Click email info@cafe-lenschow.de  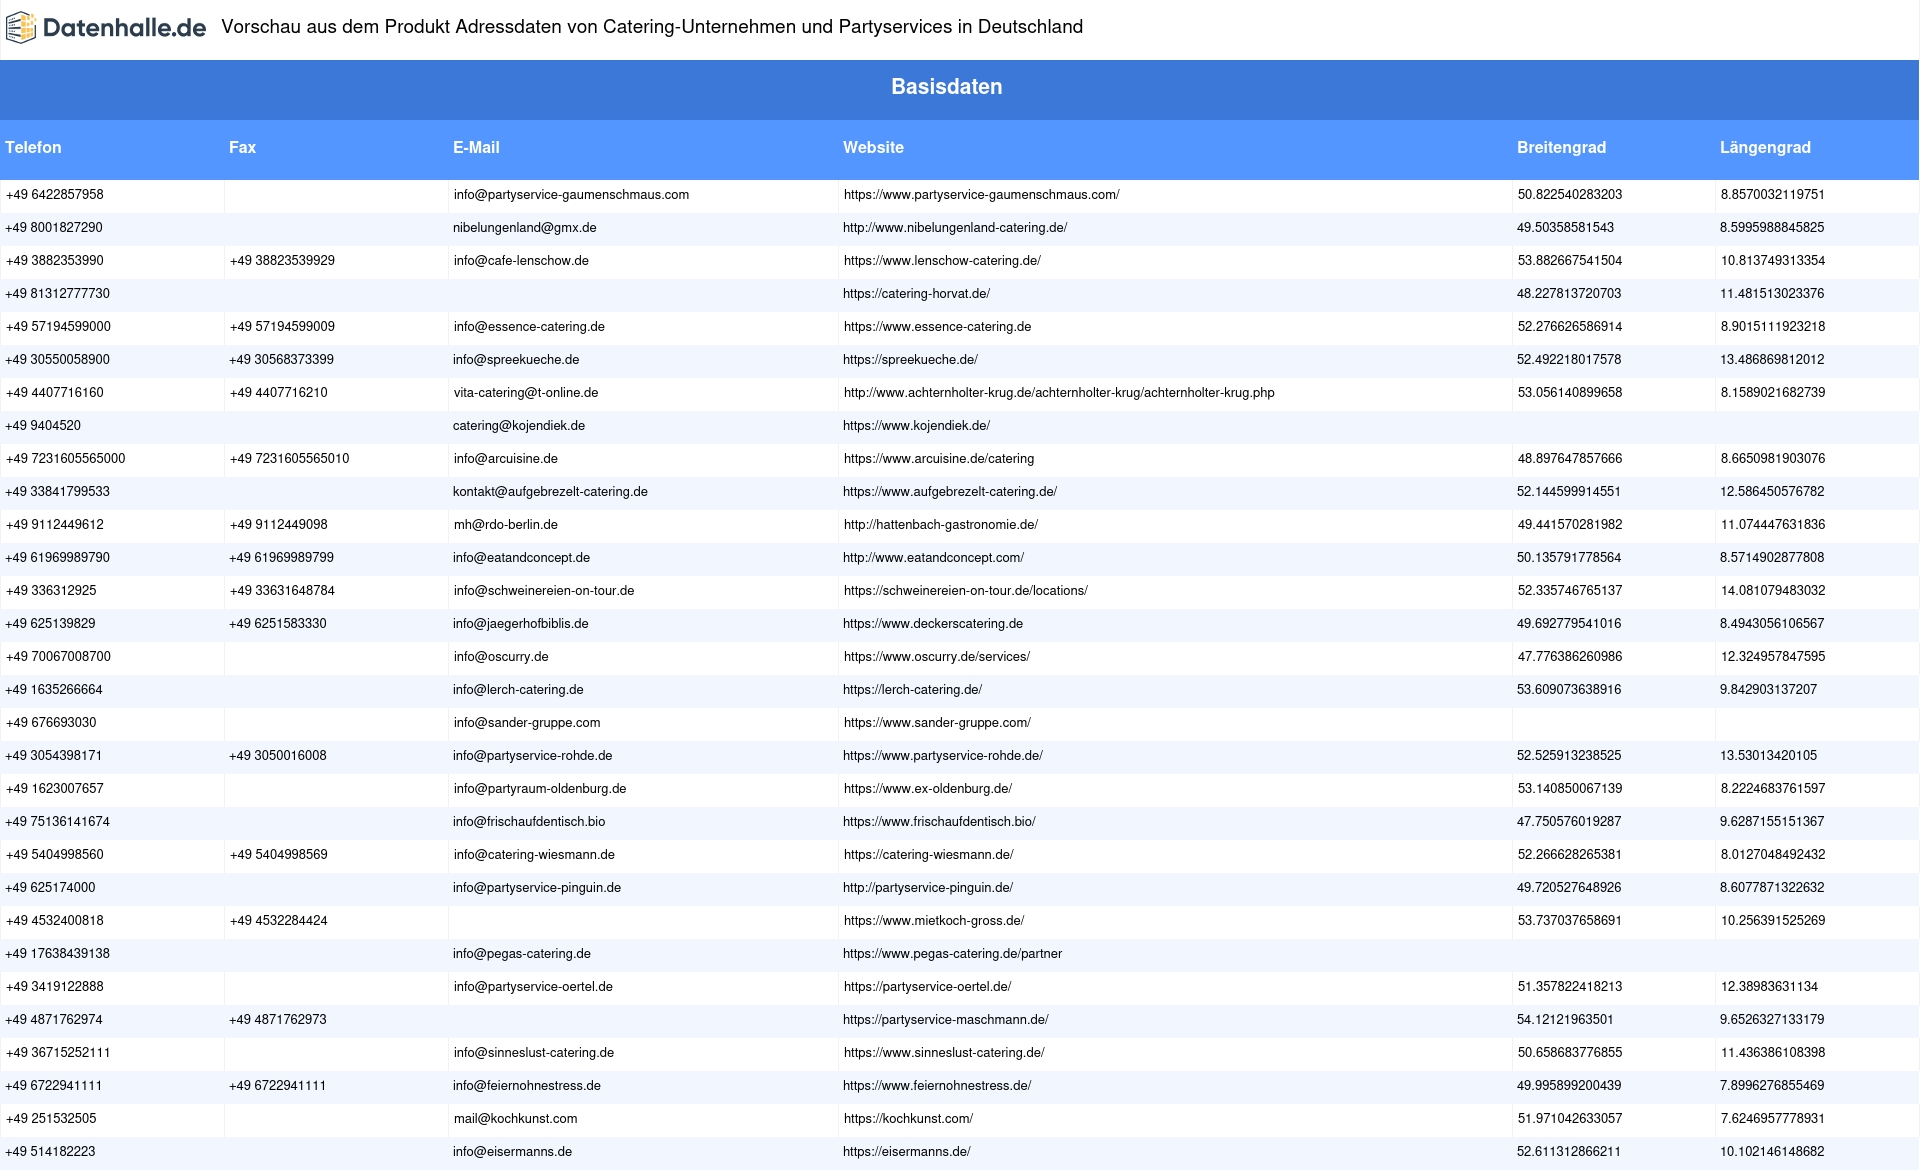coord(521,261)
